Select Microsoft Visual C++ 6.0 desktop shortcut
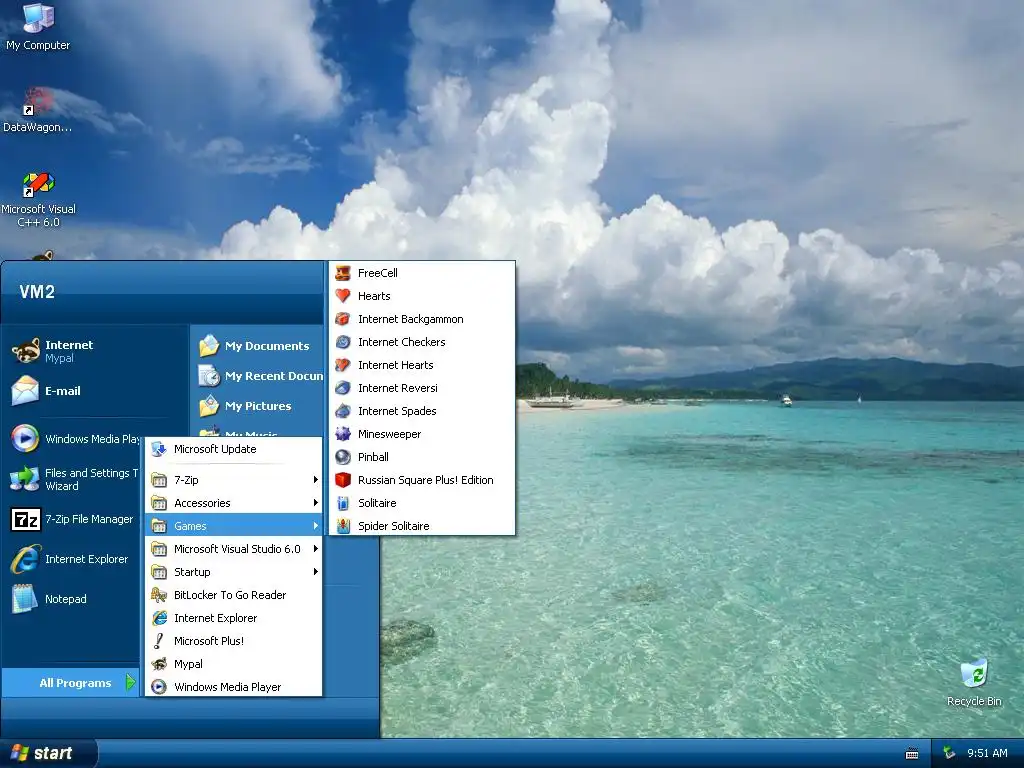Image resolution: width=1024 pixels, height=768 pixels. [39, 200]
